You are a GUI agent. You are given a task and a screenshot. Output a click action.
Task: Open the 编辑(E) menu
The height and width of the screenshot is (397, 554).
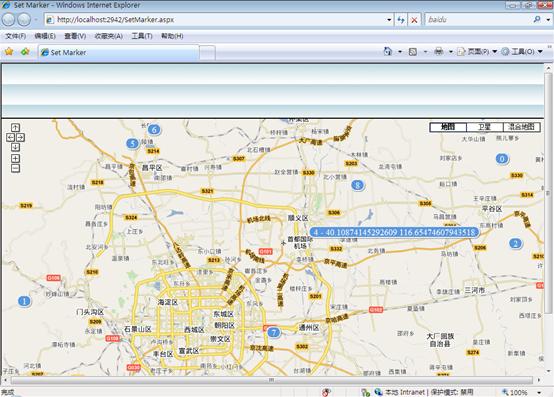pyautogui.click(x=45, y=36)
